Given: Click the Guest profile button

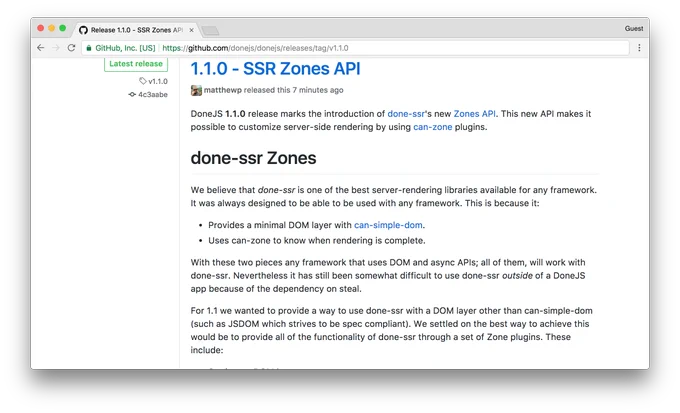Looking at the screenshot, I should click(x=634, y=28).
